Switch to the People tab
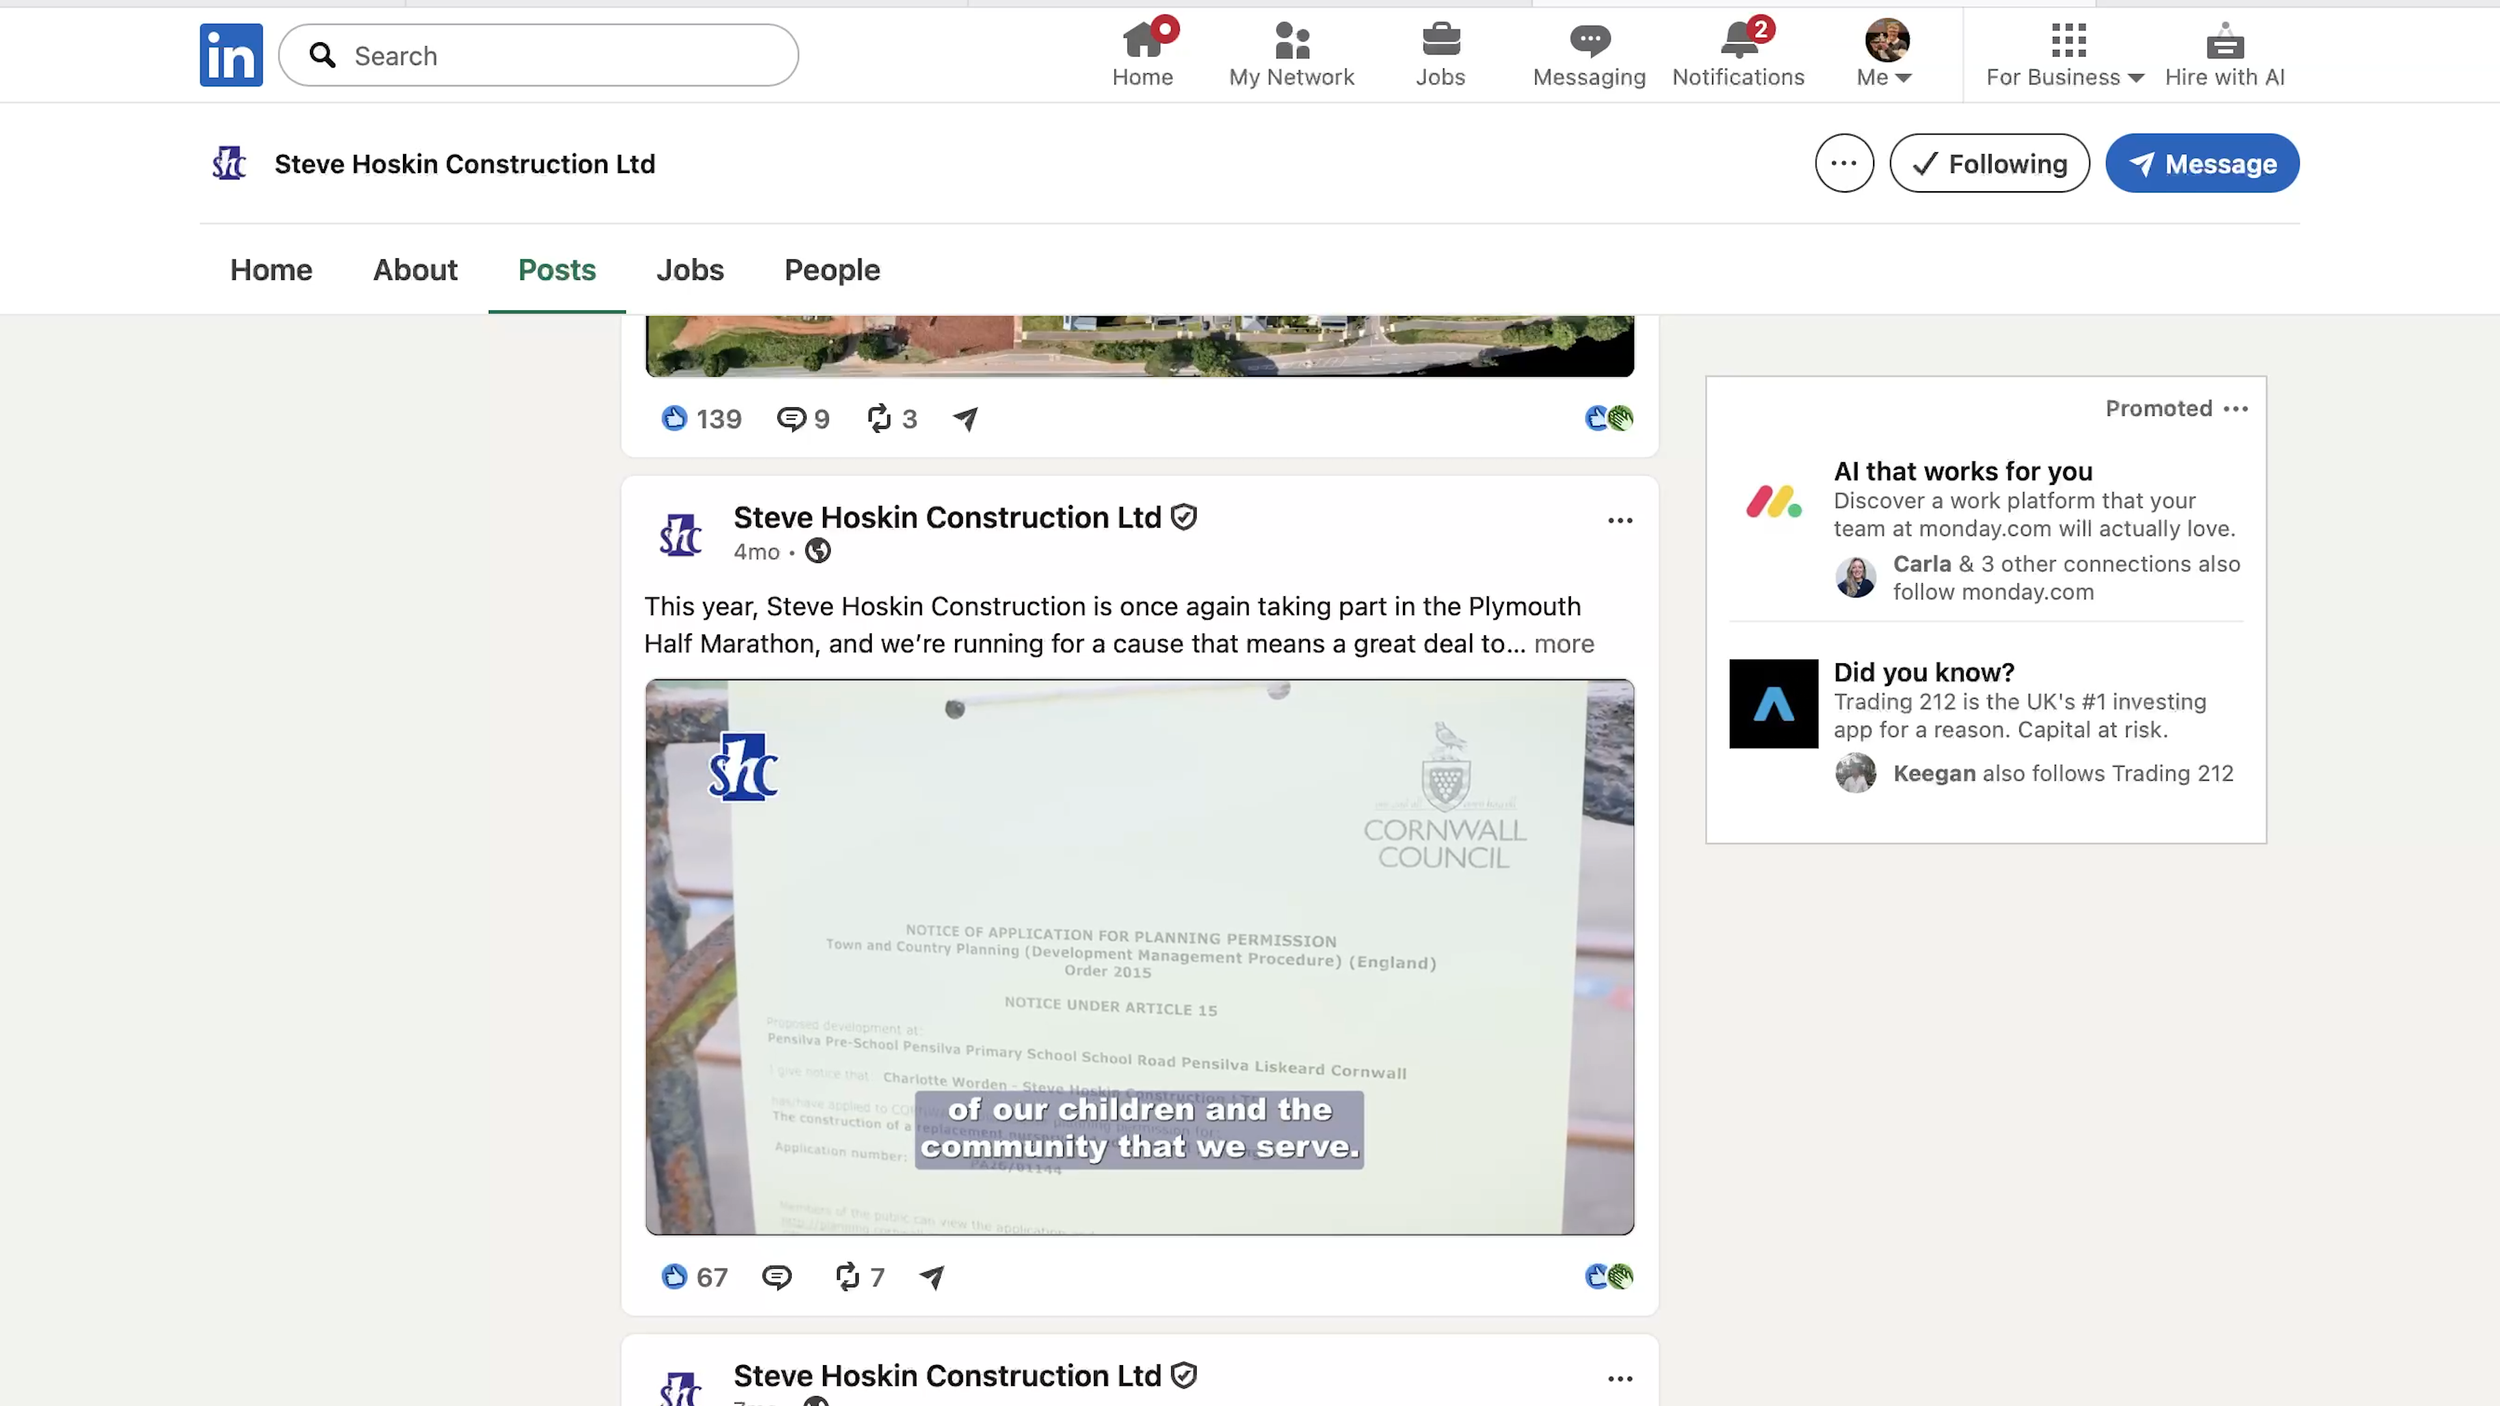This screenshot has height=1406, width=2500. click(832, 270)
